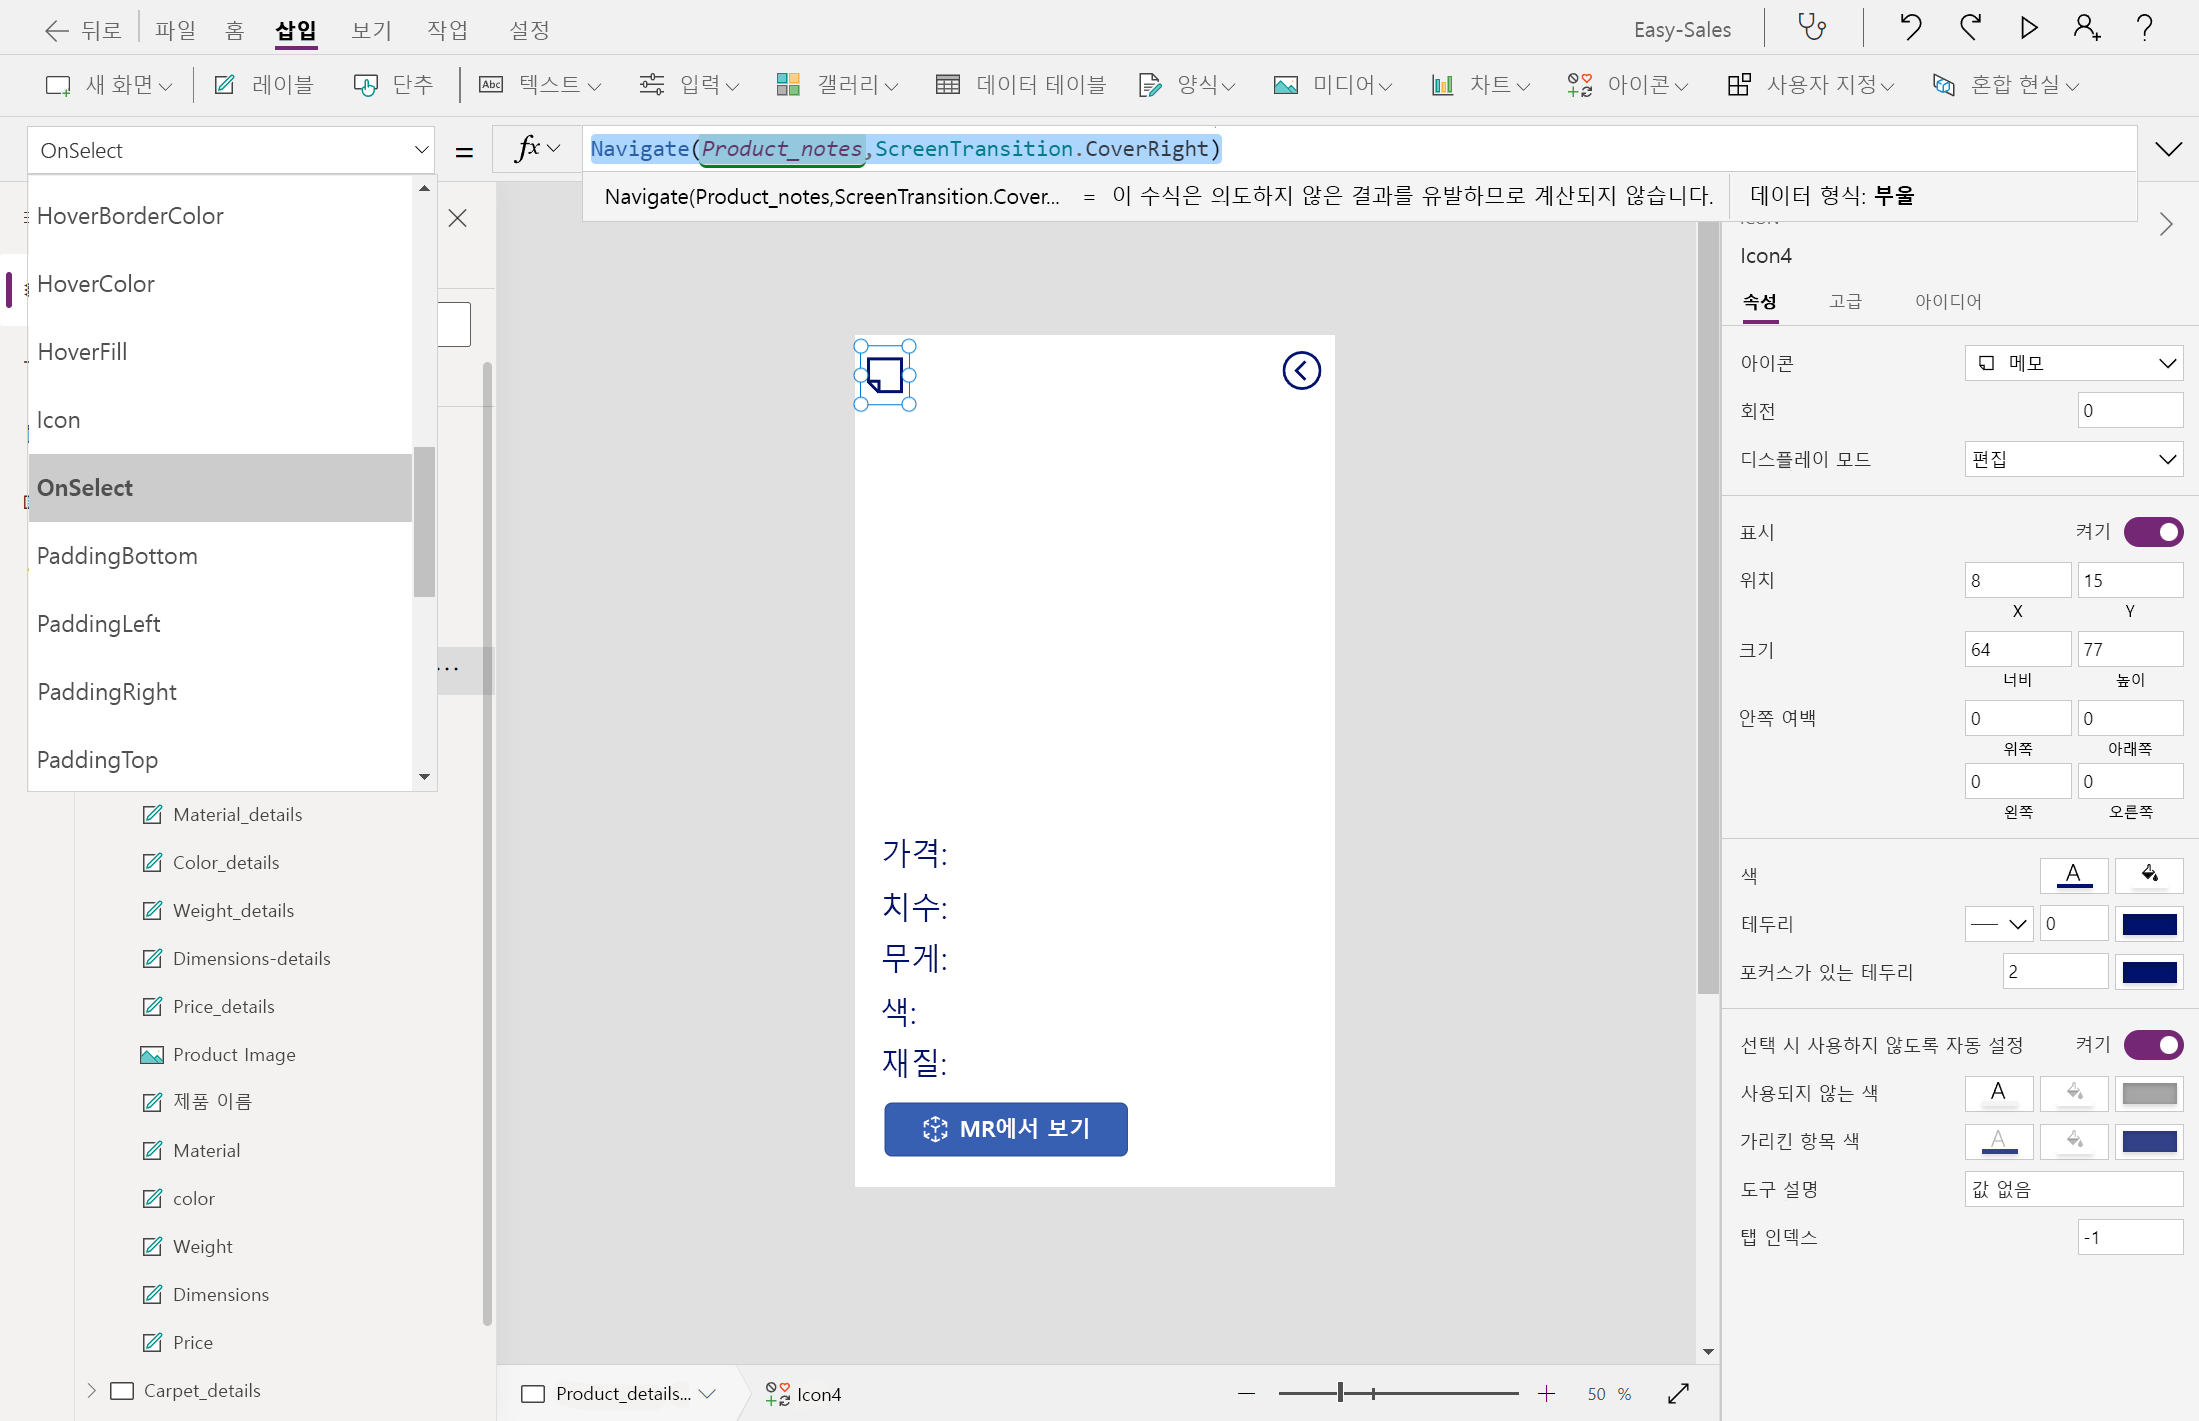Viewport: 2199px width, 1421px height.
Task: Toggle the 표시 visibility switch
Action: (x=2153, y=532)
